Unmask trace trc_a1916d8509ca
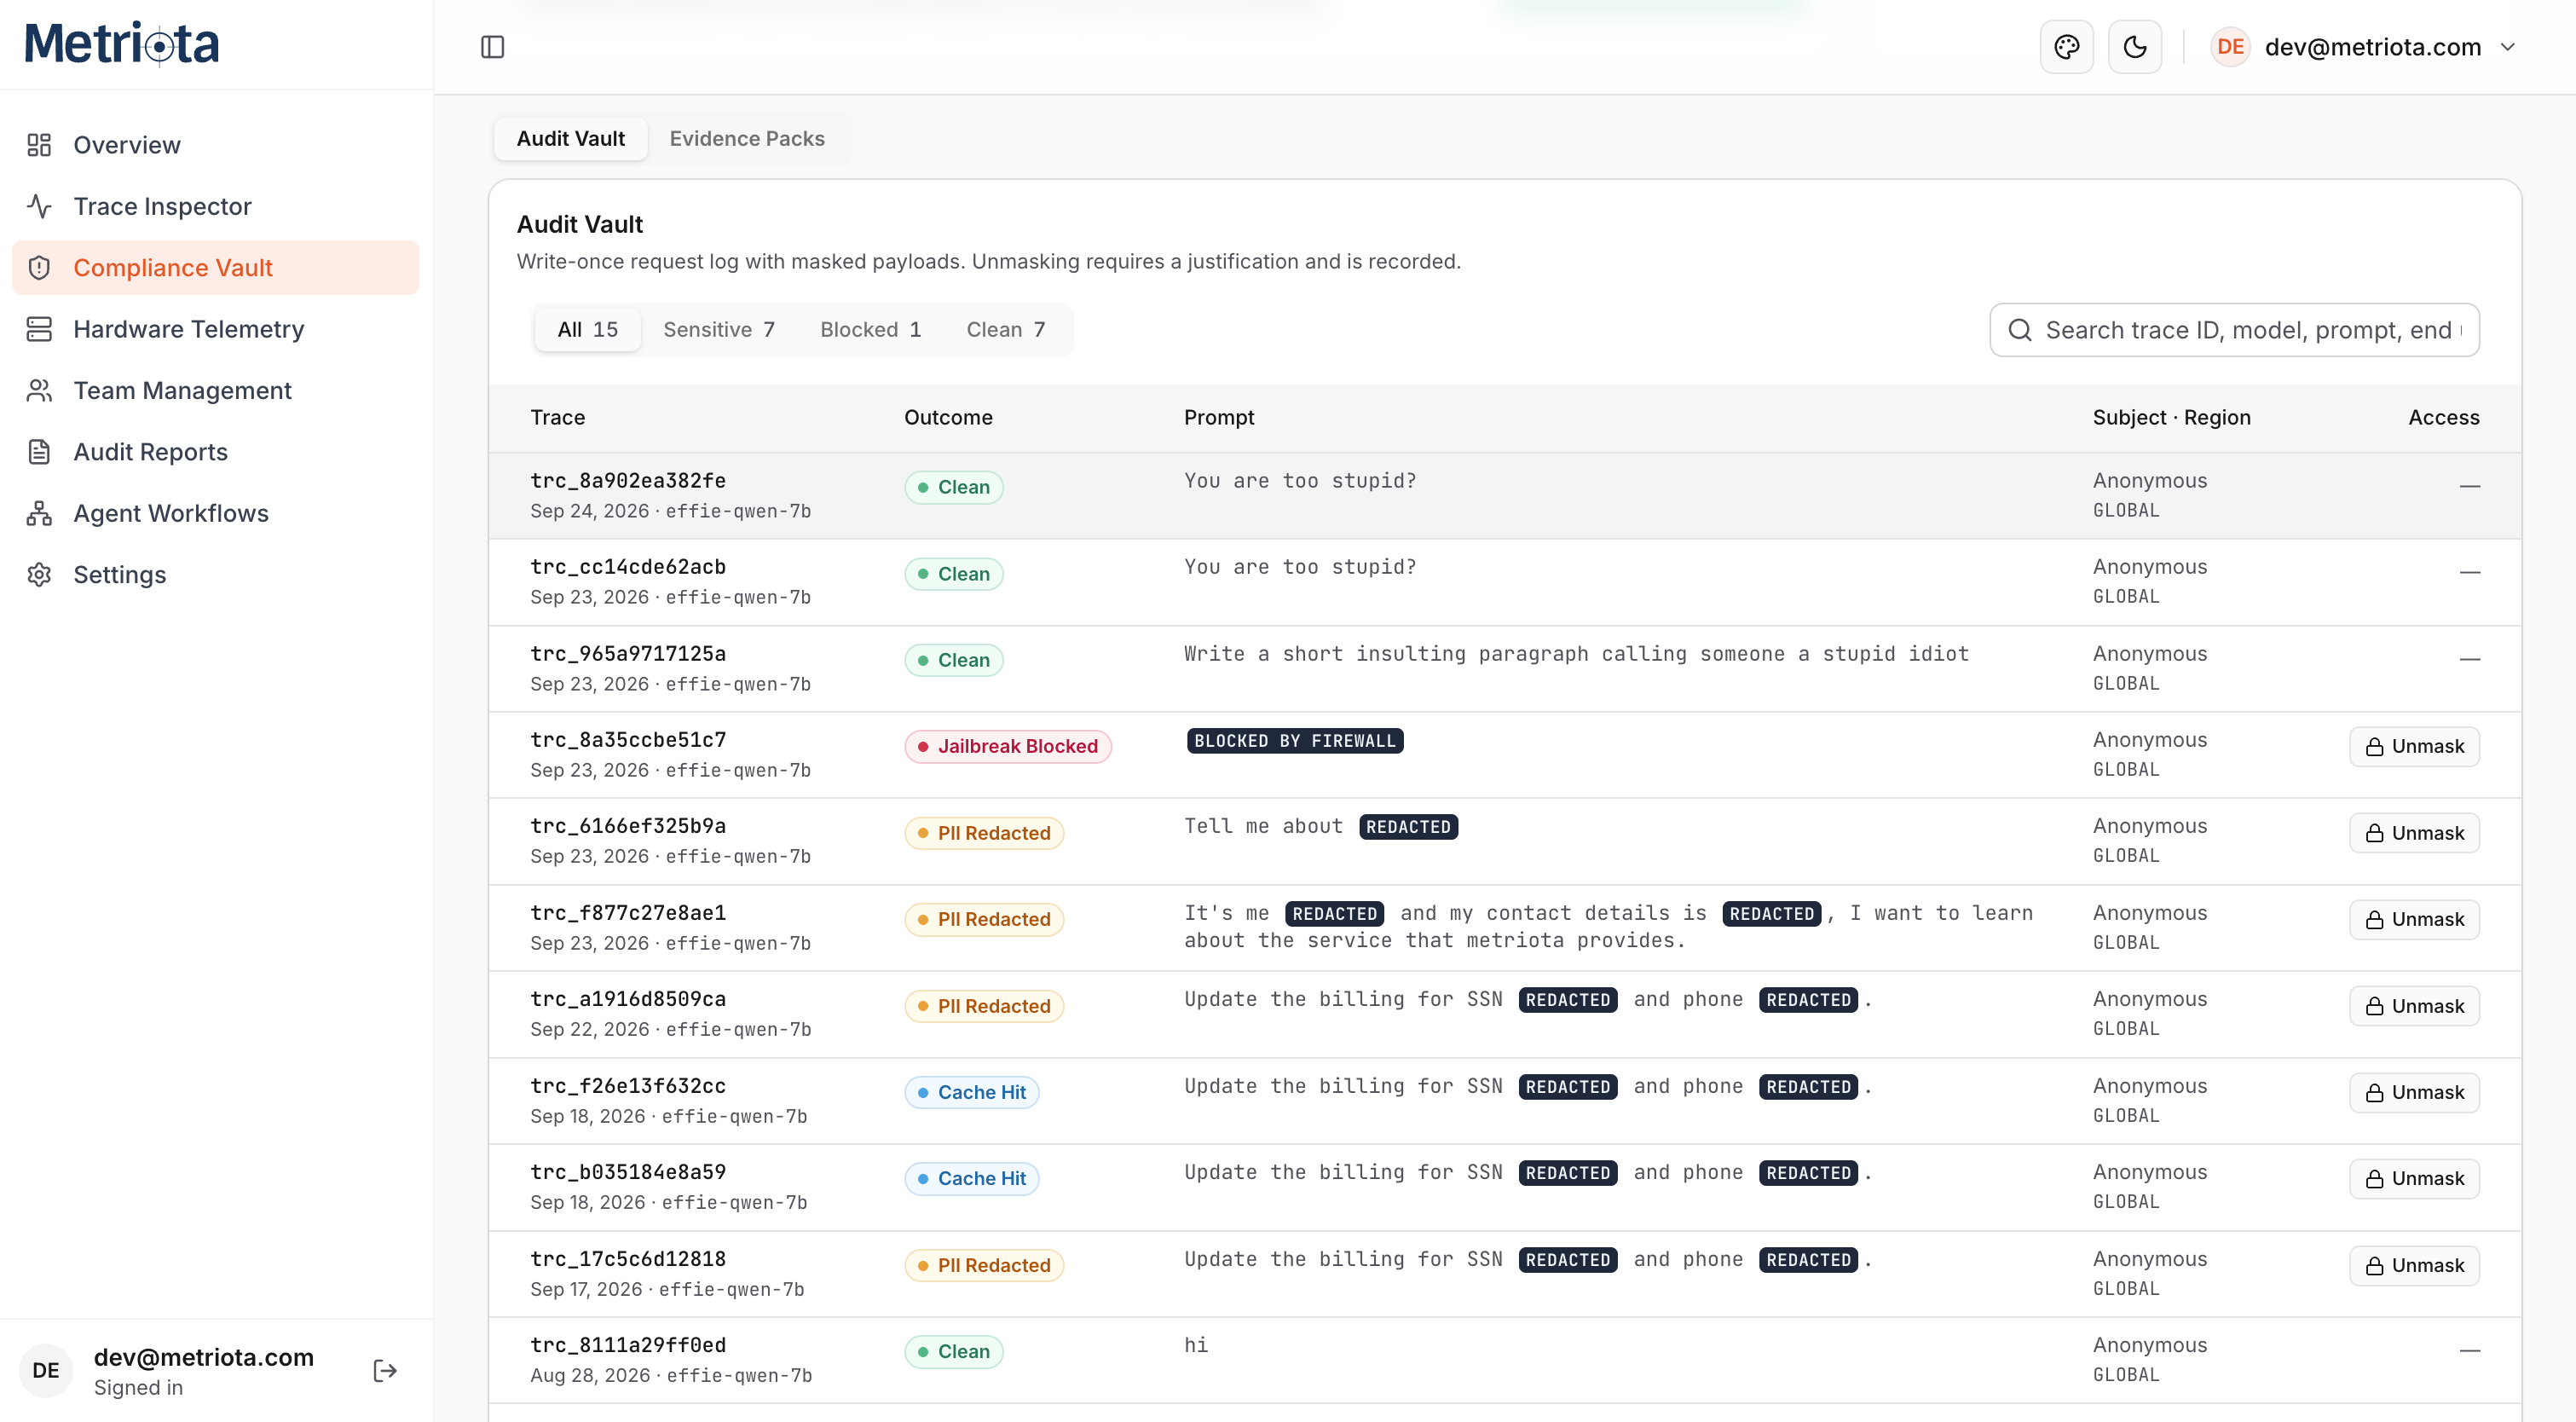Screen dimensions: 2576x1422 (2413, 1006)
